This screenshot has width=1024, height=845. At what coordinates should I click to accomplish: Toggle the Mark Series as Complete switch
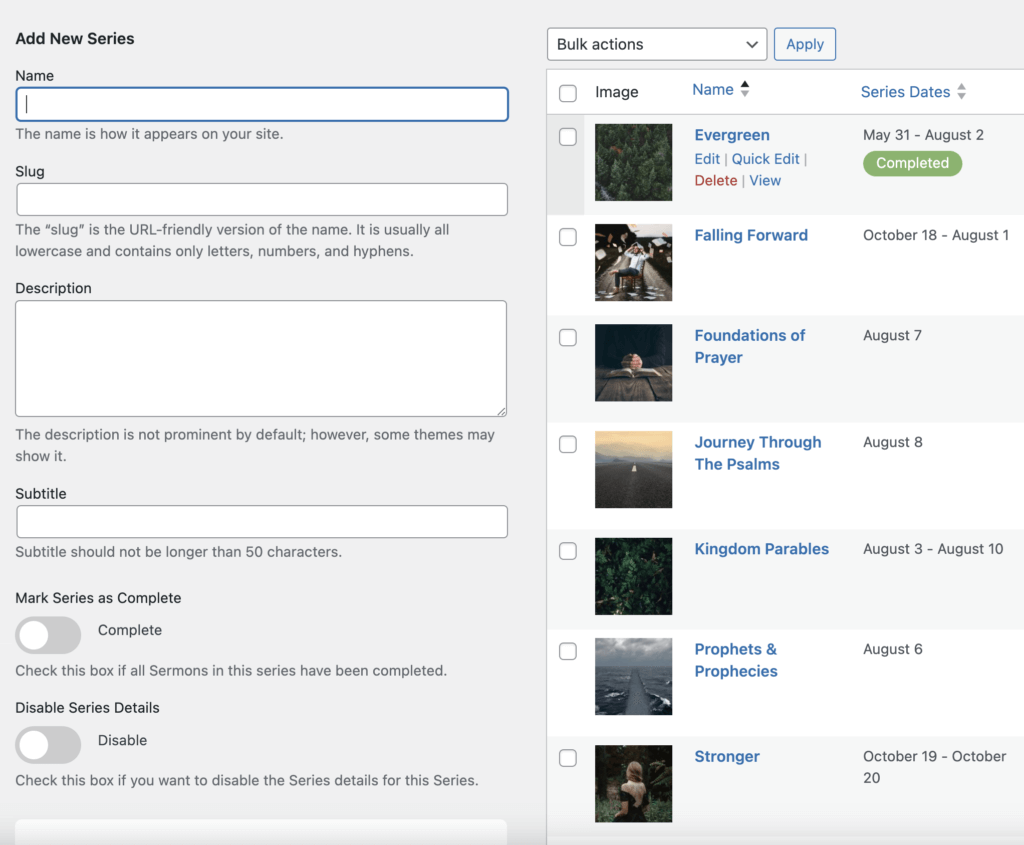48,635
